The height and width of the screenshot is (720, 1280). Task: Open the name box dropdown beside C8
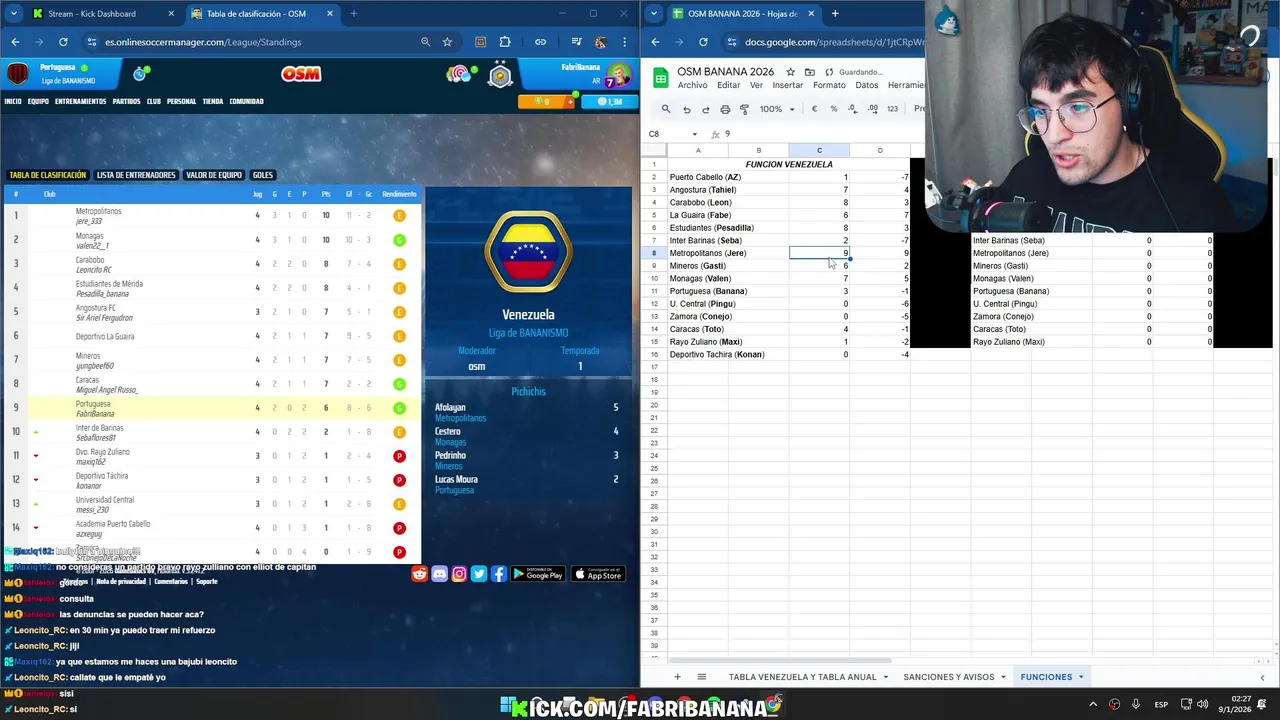coord(695,134)
